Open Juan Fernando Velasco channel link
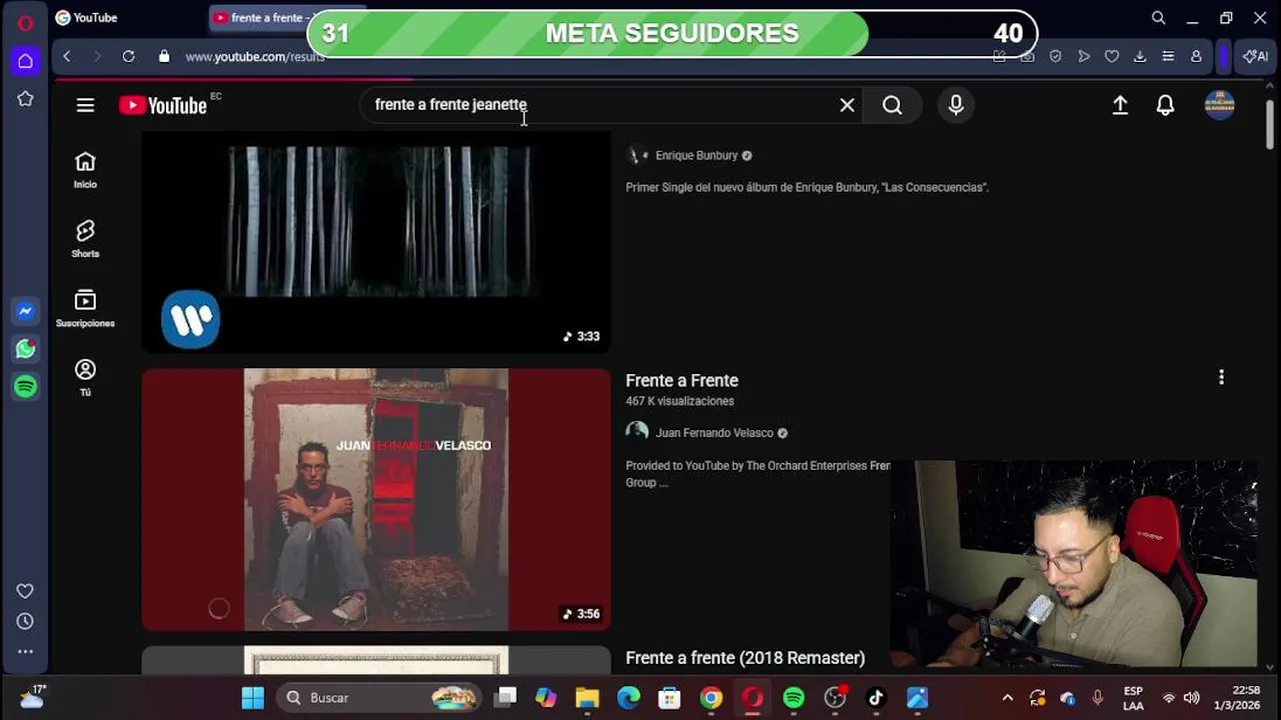This screenshot has height=720, width=1281. (714, 433)
